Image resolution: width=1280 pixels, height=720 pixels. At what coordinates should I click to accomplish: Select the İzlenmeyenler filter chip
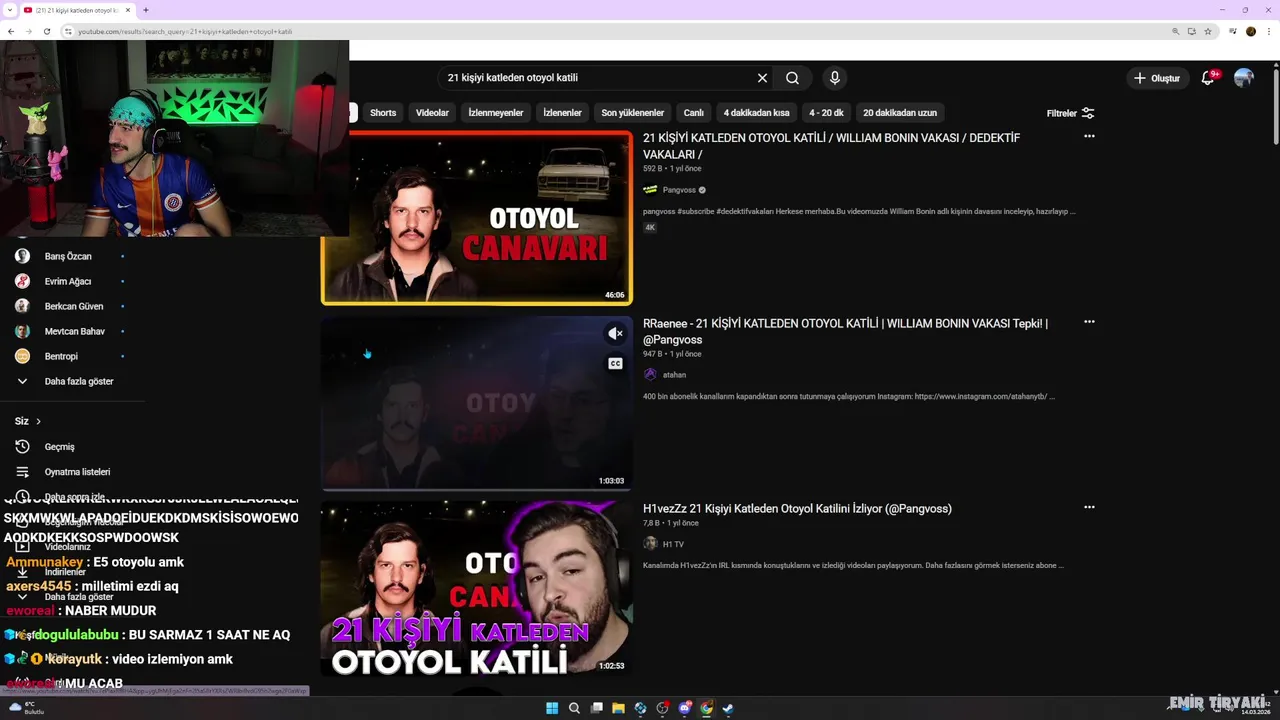coord(496,113)
